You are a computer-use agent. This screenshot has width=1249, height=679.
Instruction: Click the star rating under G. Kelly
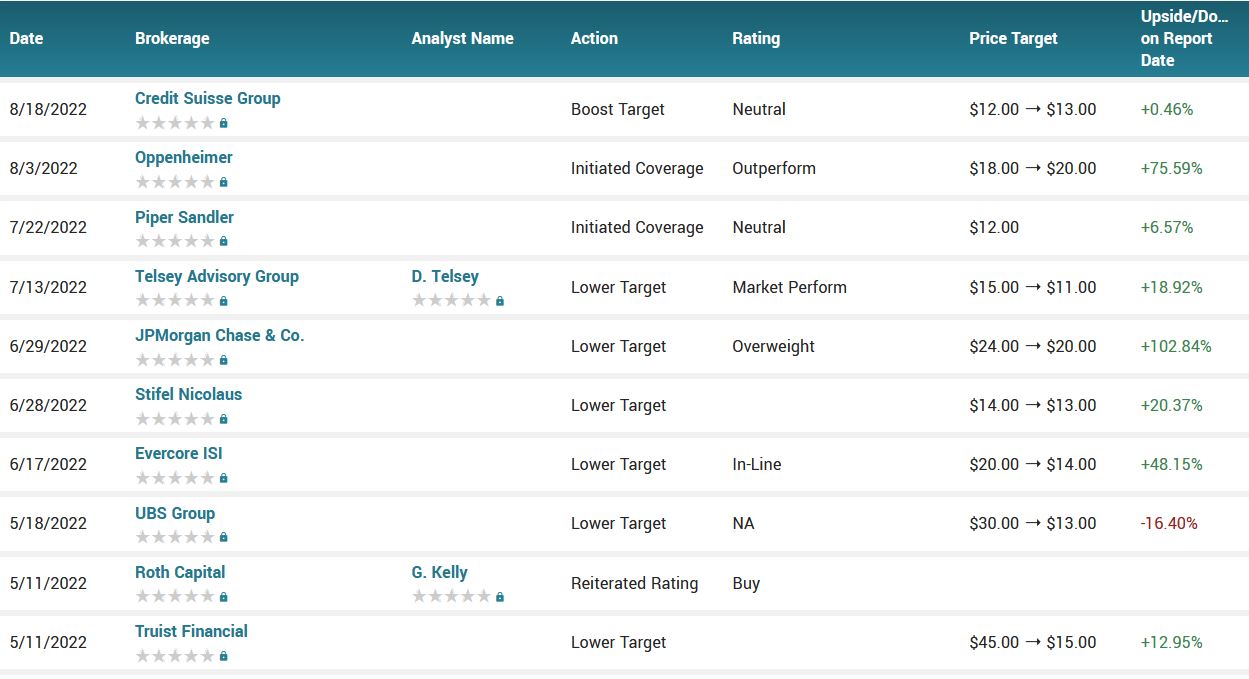coord(452,597)
